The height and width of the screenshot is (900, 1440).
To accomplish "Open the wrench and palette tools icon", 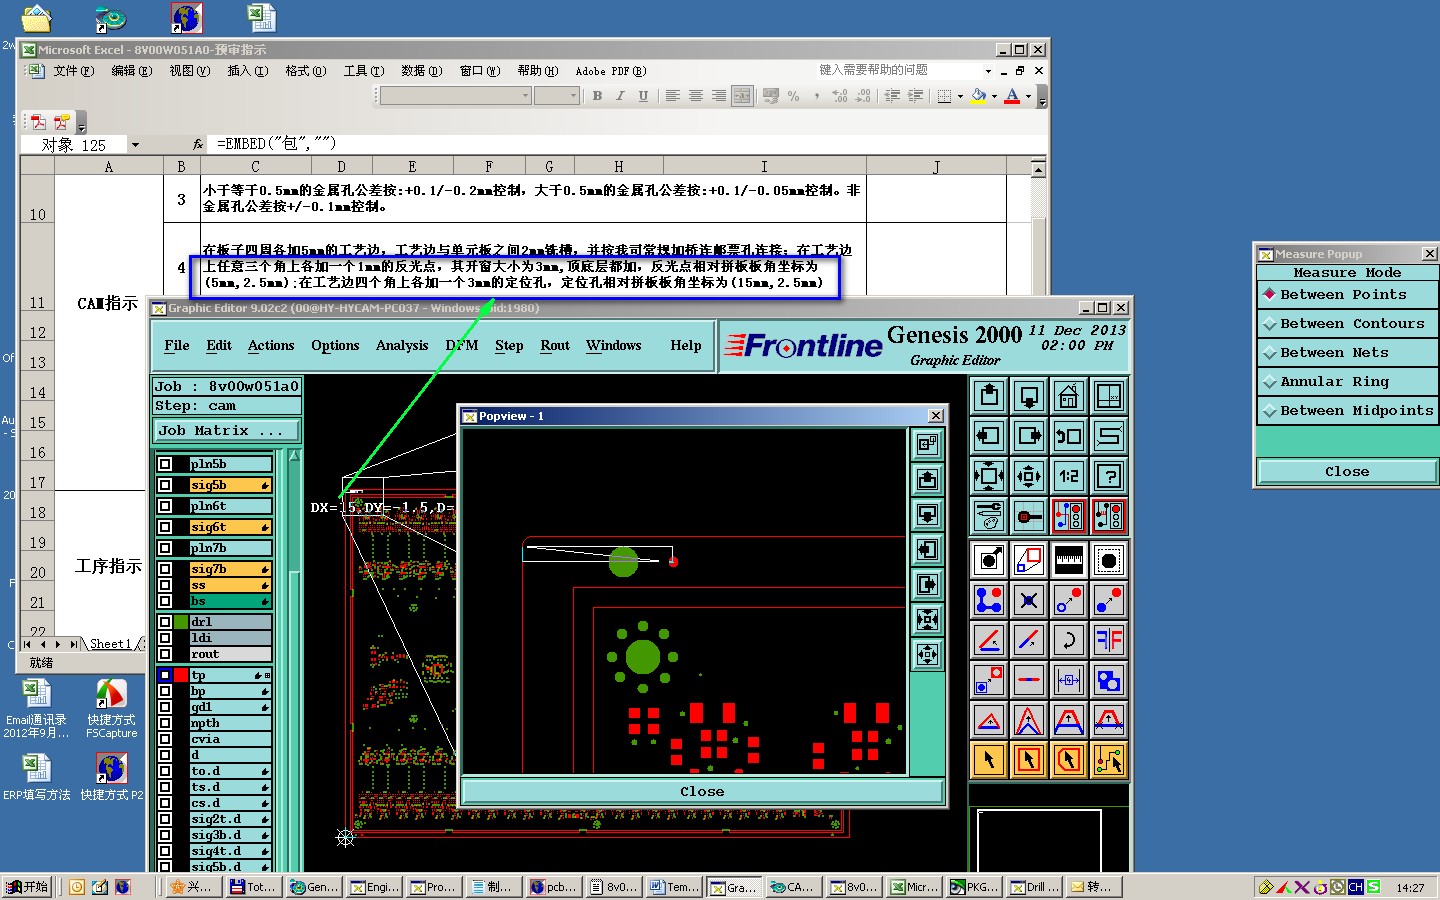I will (x=989, y=516).
